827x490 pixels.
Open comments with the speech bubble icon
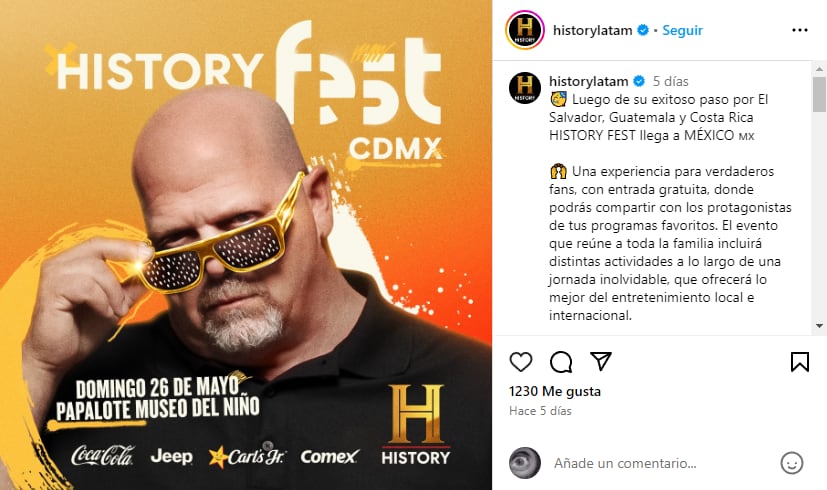[561, 362]
